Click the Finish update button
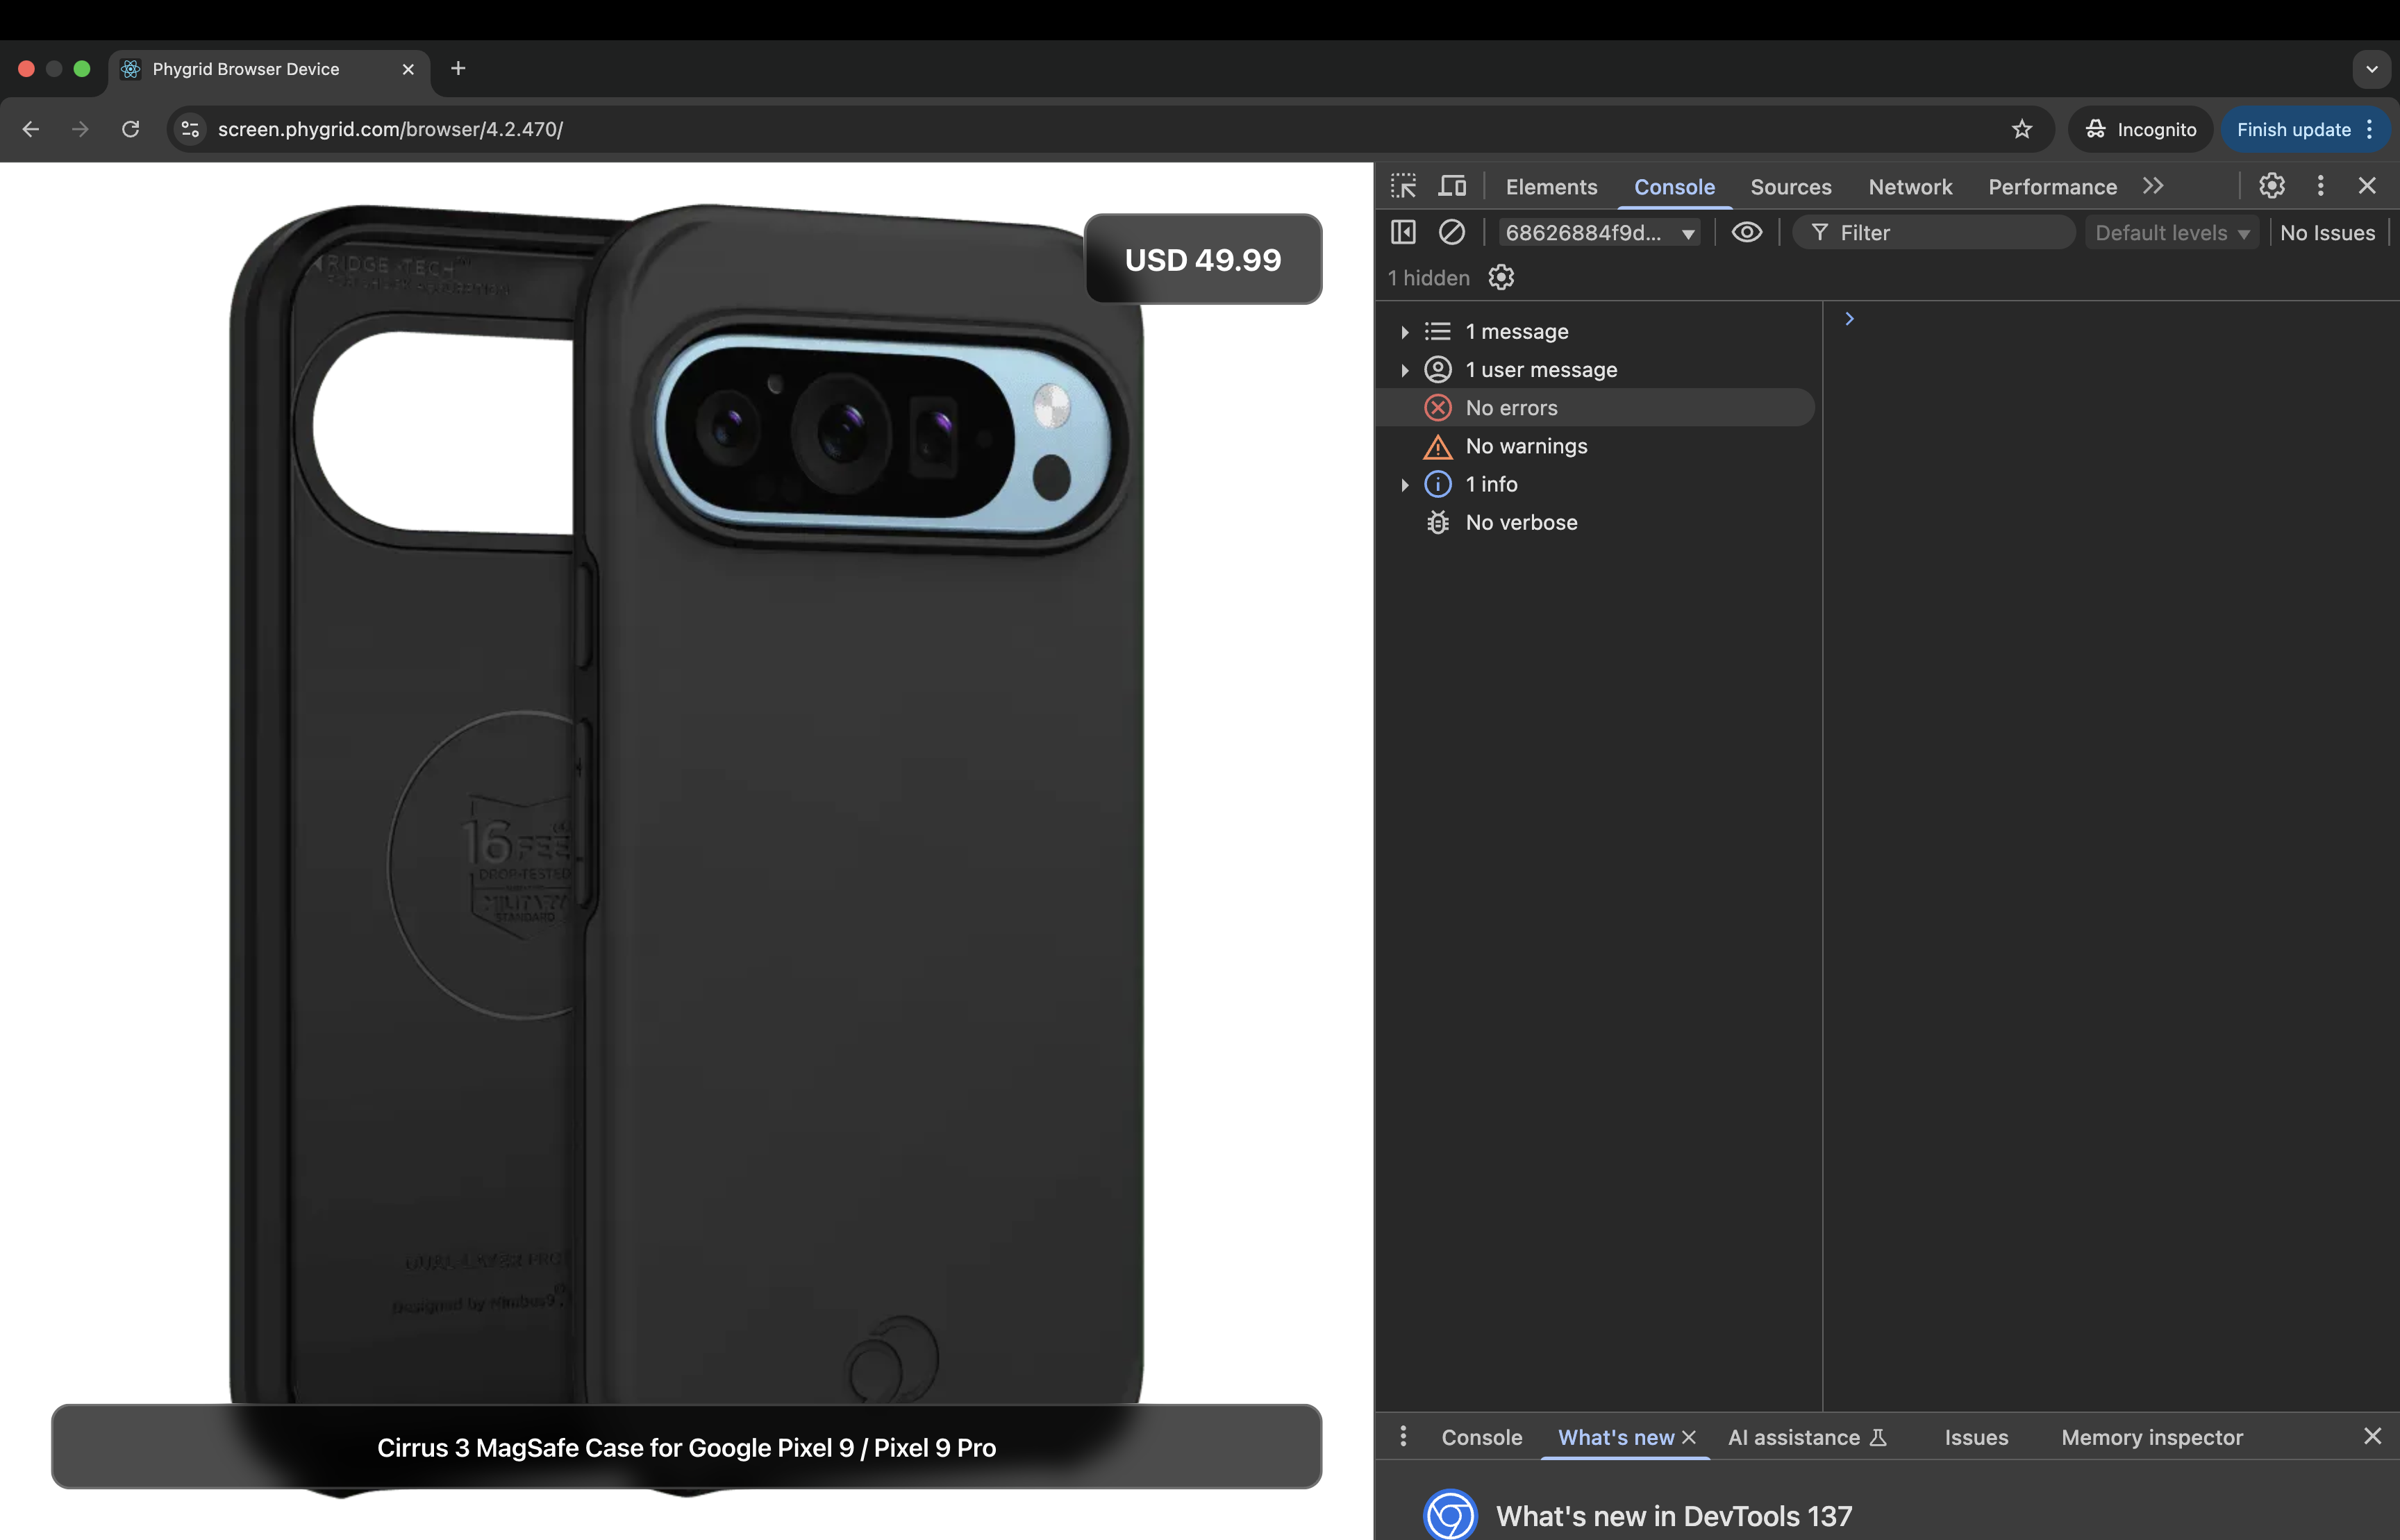Screen dimensions: 2400x1540 coord(2294,129)
